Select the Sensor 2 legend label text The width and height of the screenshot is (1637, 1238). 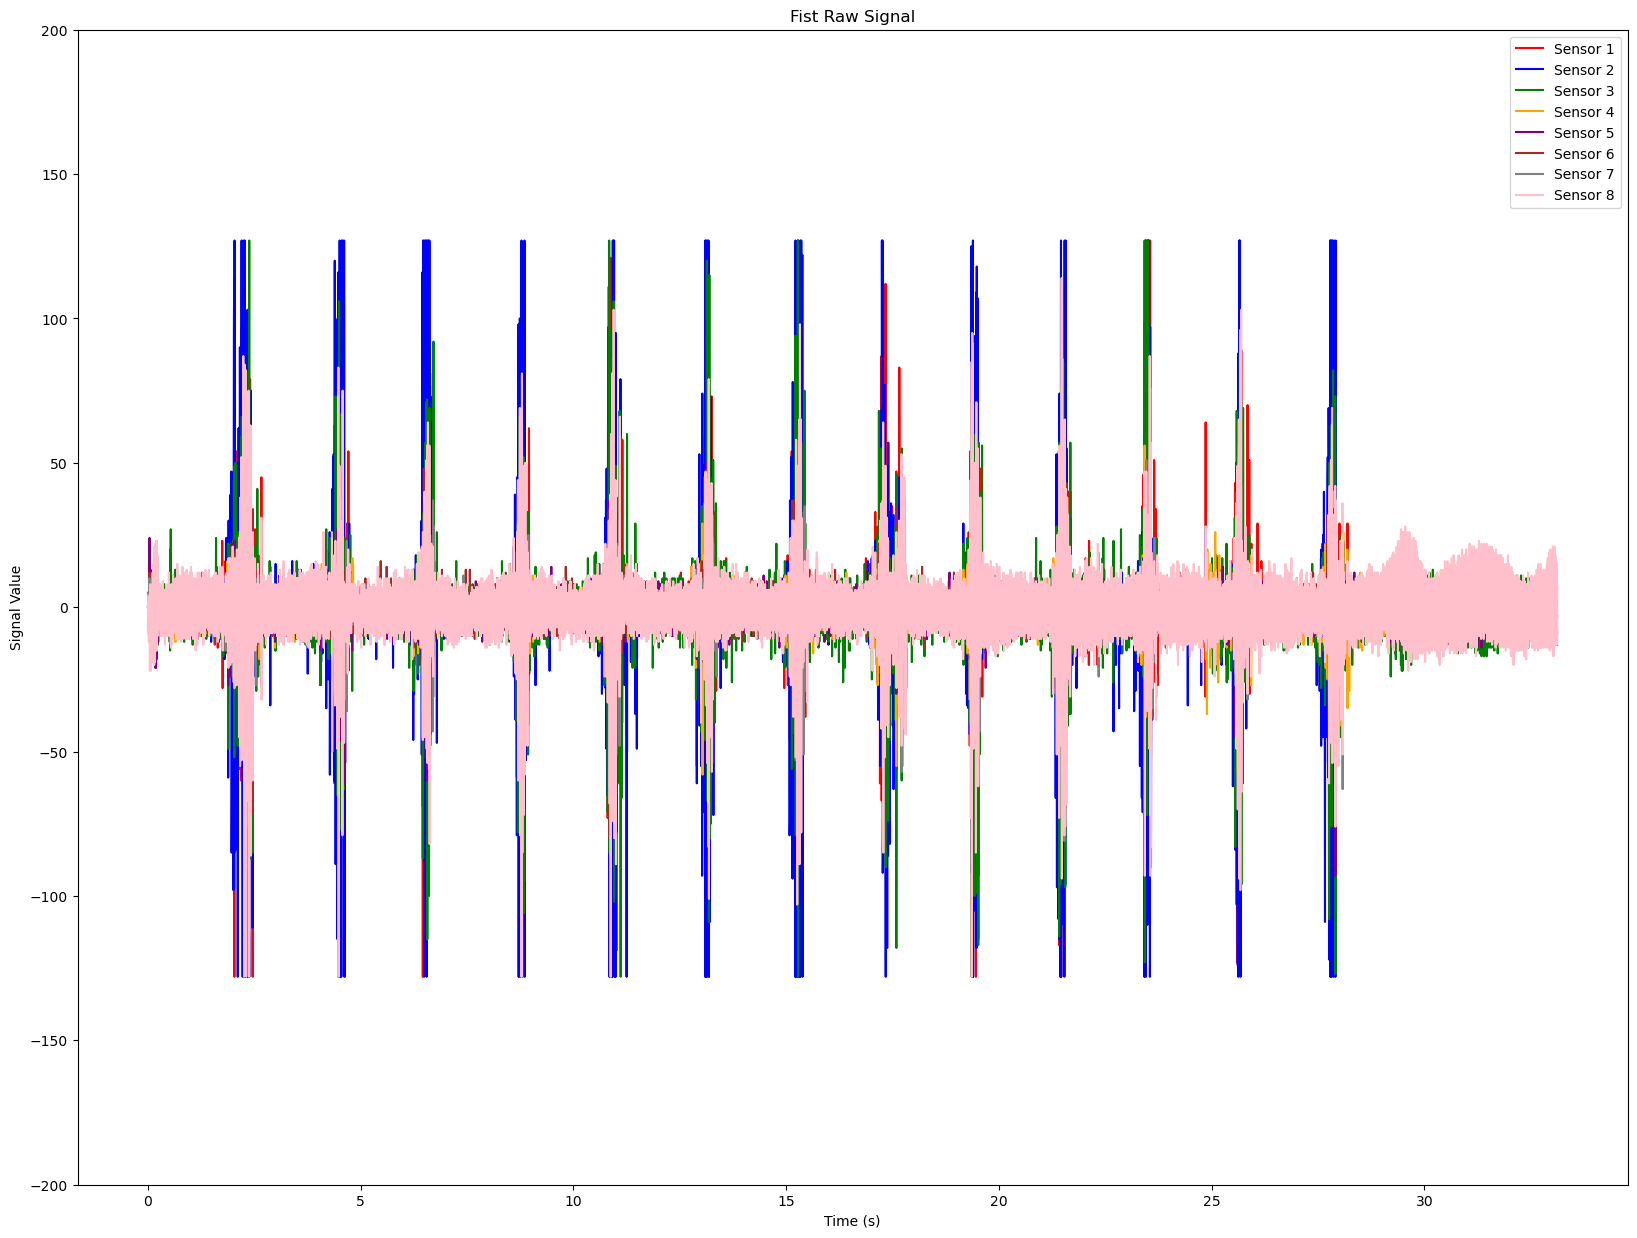point(1583,70)
